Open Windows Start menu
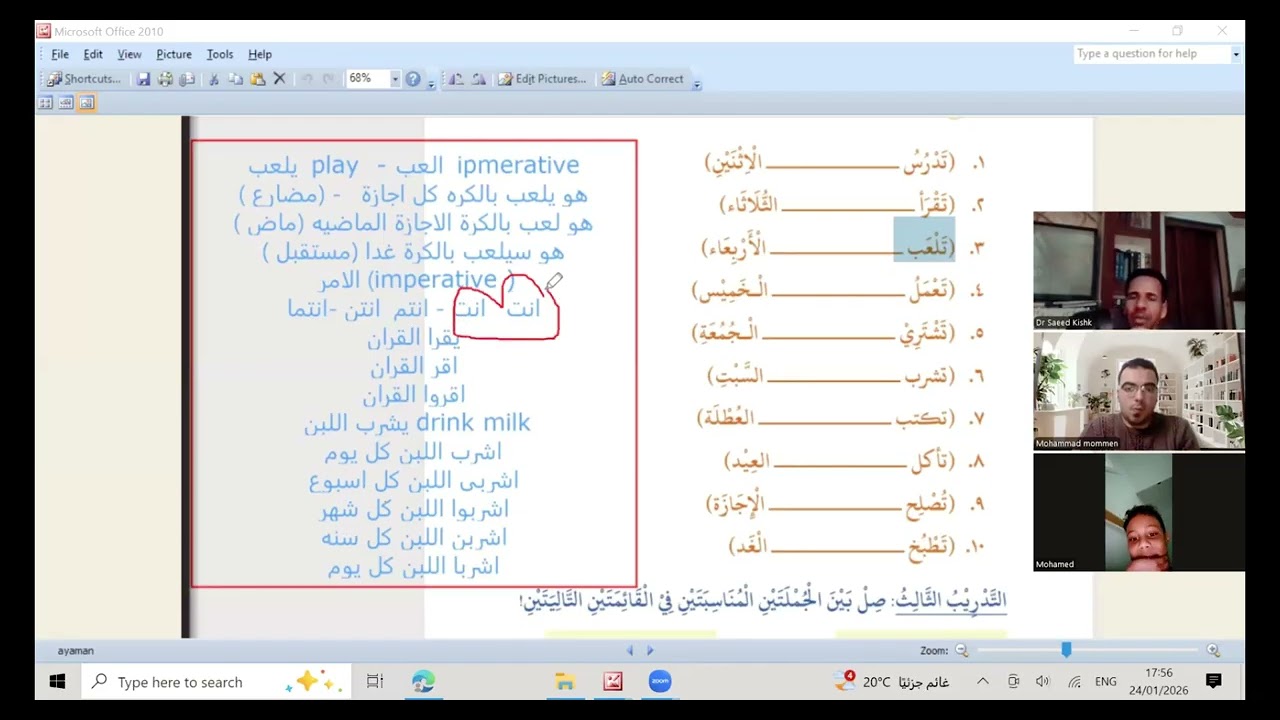The width and height of the screenshot is (1280, 720). (57, 682)
